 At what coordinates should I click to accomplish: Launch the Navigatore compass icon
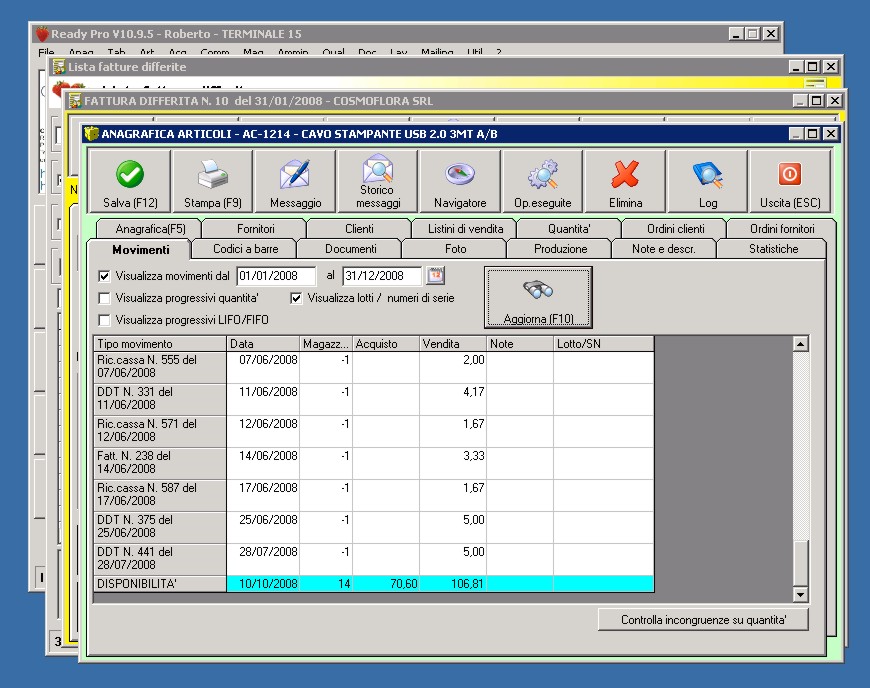(x=460, y=175)
